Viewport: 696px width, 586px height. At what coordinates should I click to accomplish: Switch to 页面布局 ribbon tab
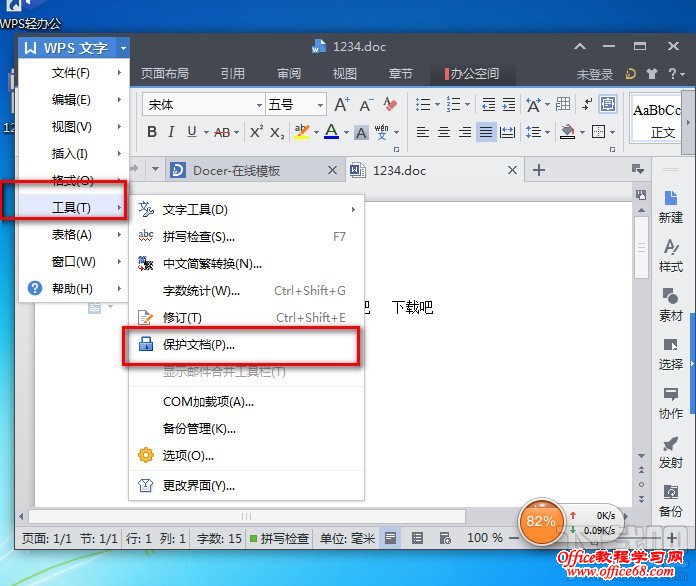pyautogui.click(x=165, y=74)
